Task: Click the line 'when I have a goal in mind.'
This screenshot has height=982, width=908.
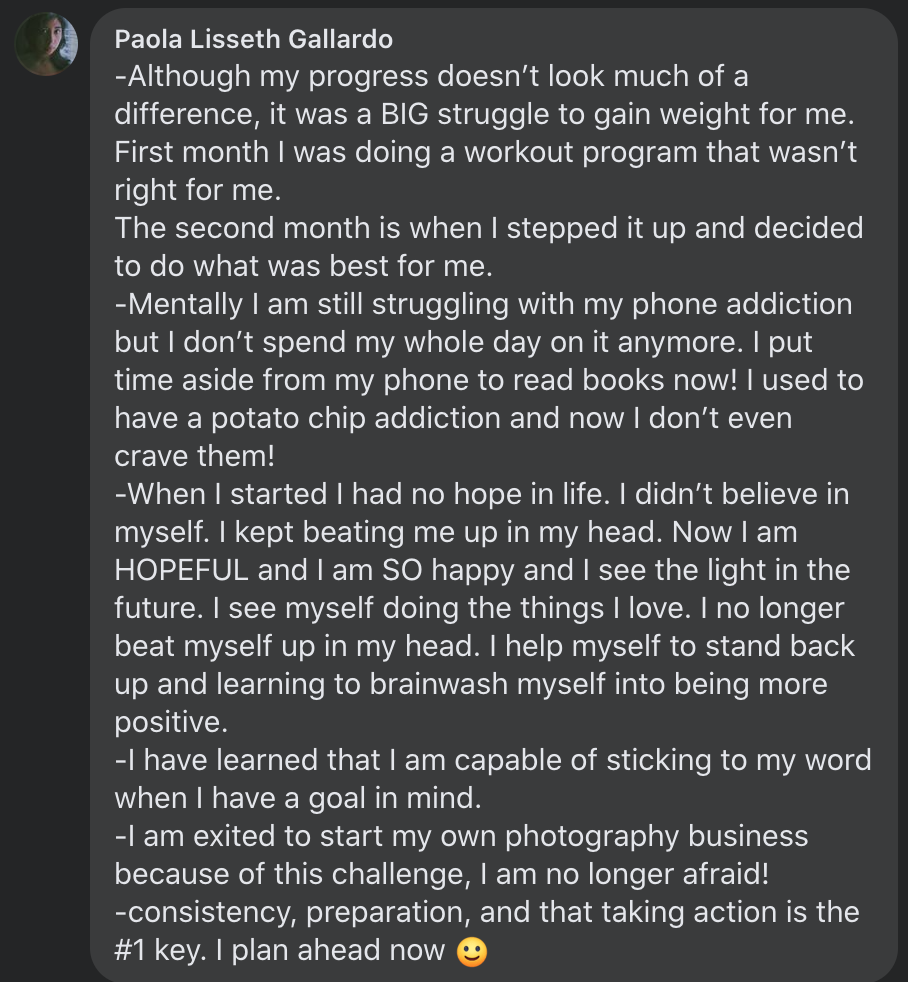Action: tap(298, 799)
